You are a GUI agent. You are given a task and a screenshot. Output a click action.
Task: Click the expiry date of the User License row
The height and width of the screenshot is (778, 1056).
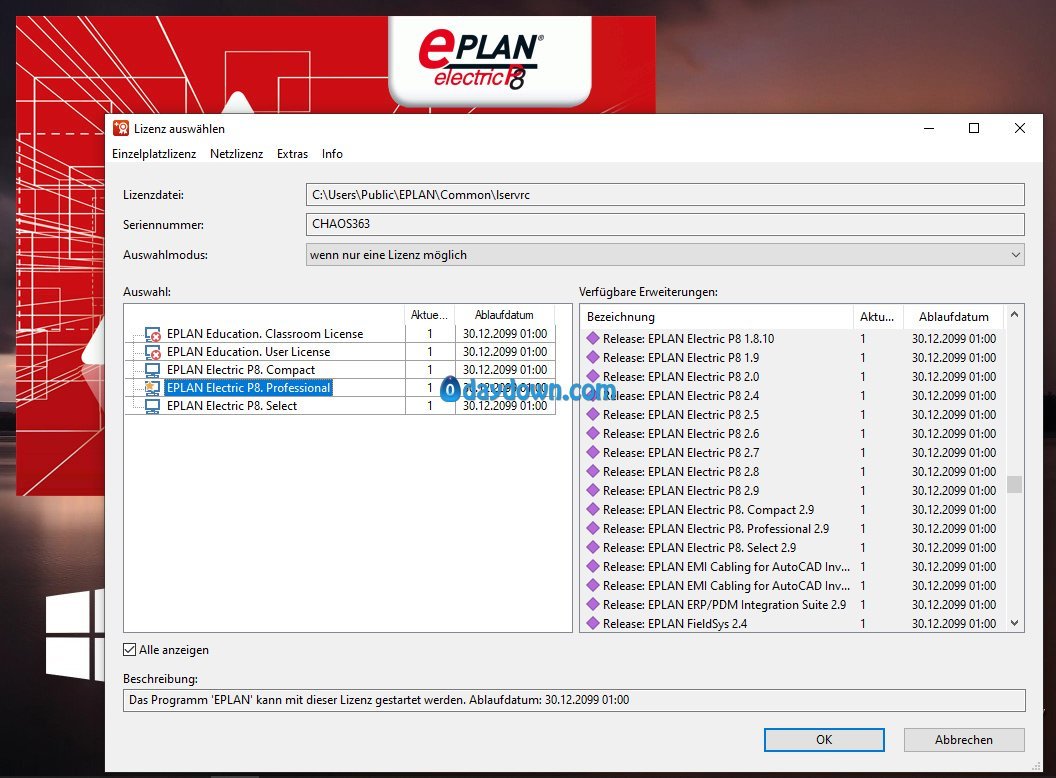pyautogui.click(x=504, y=352)
